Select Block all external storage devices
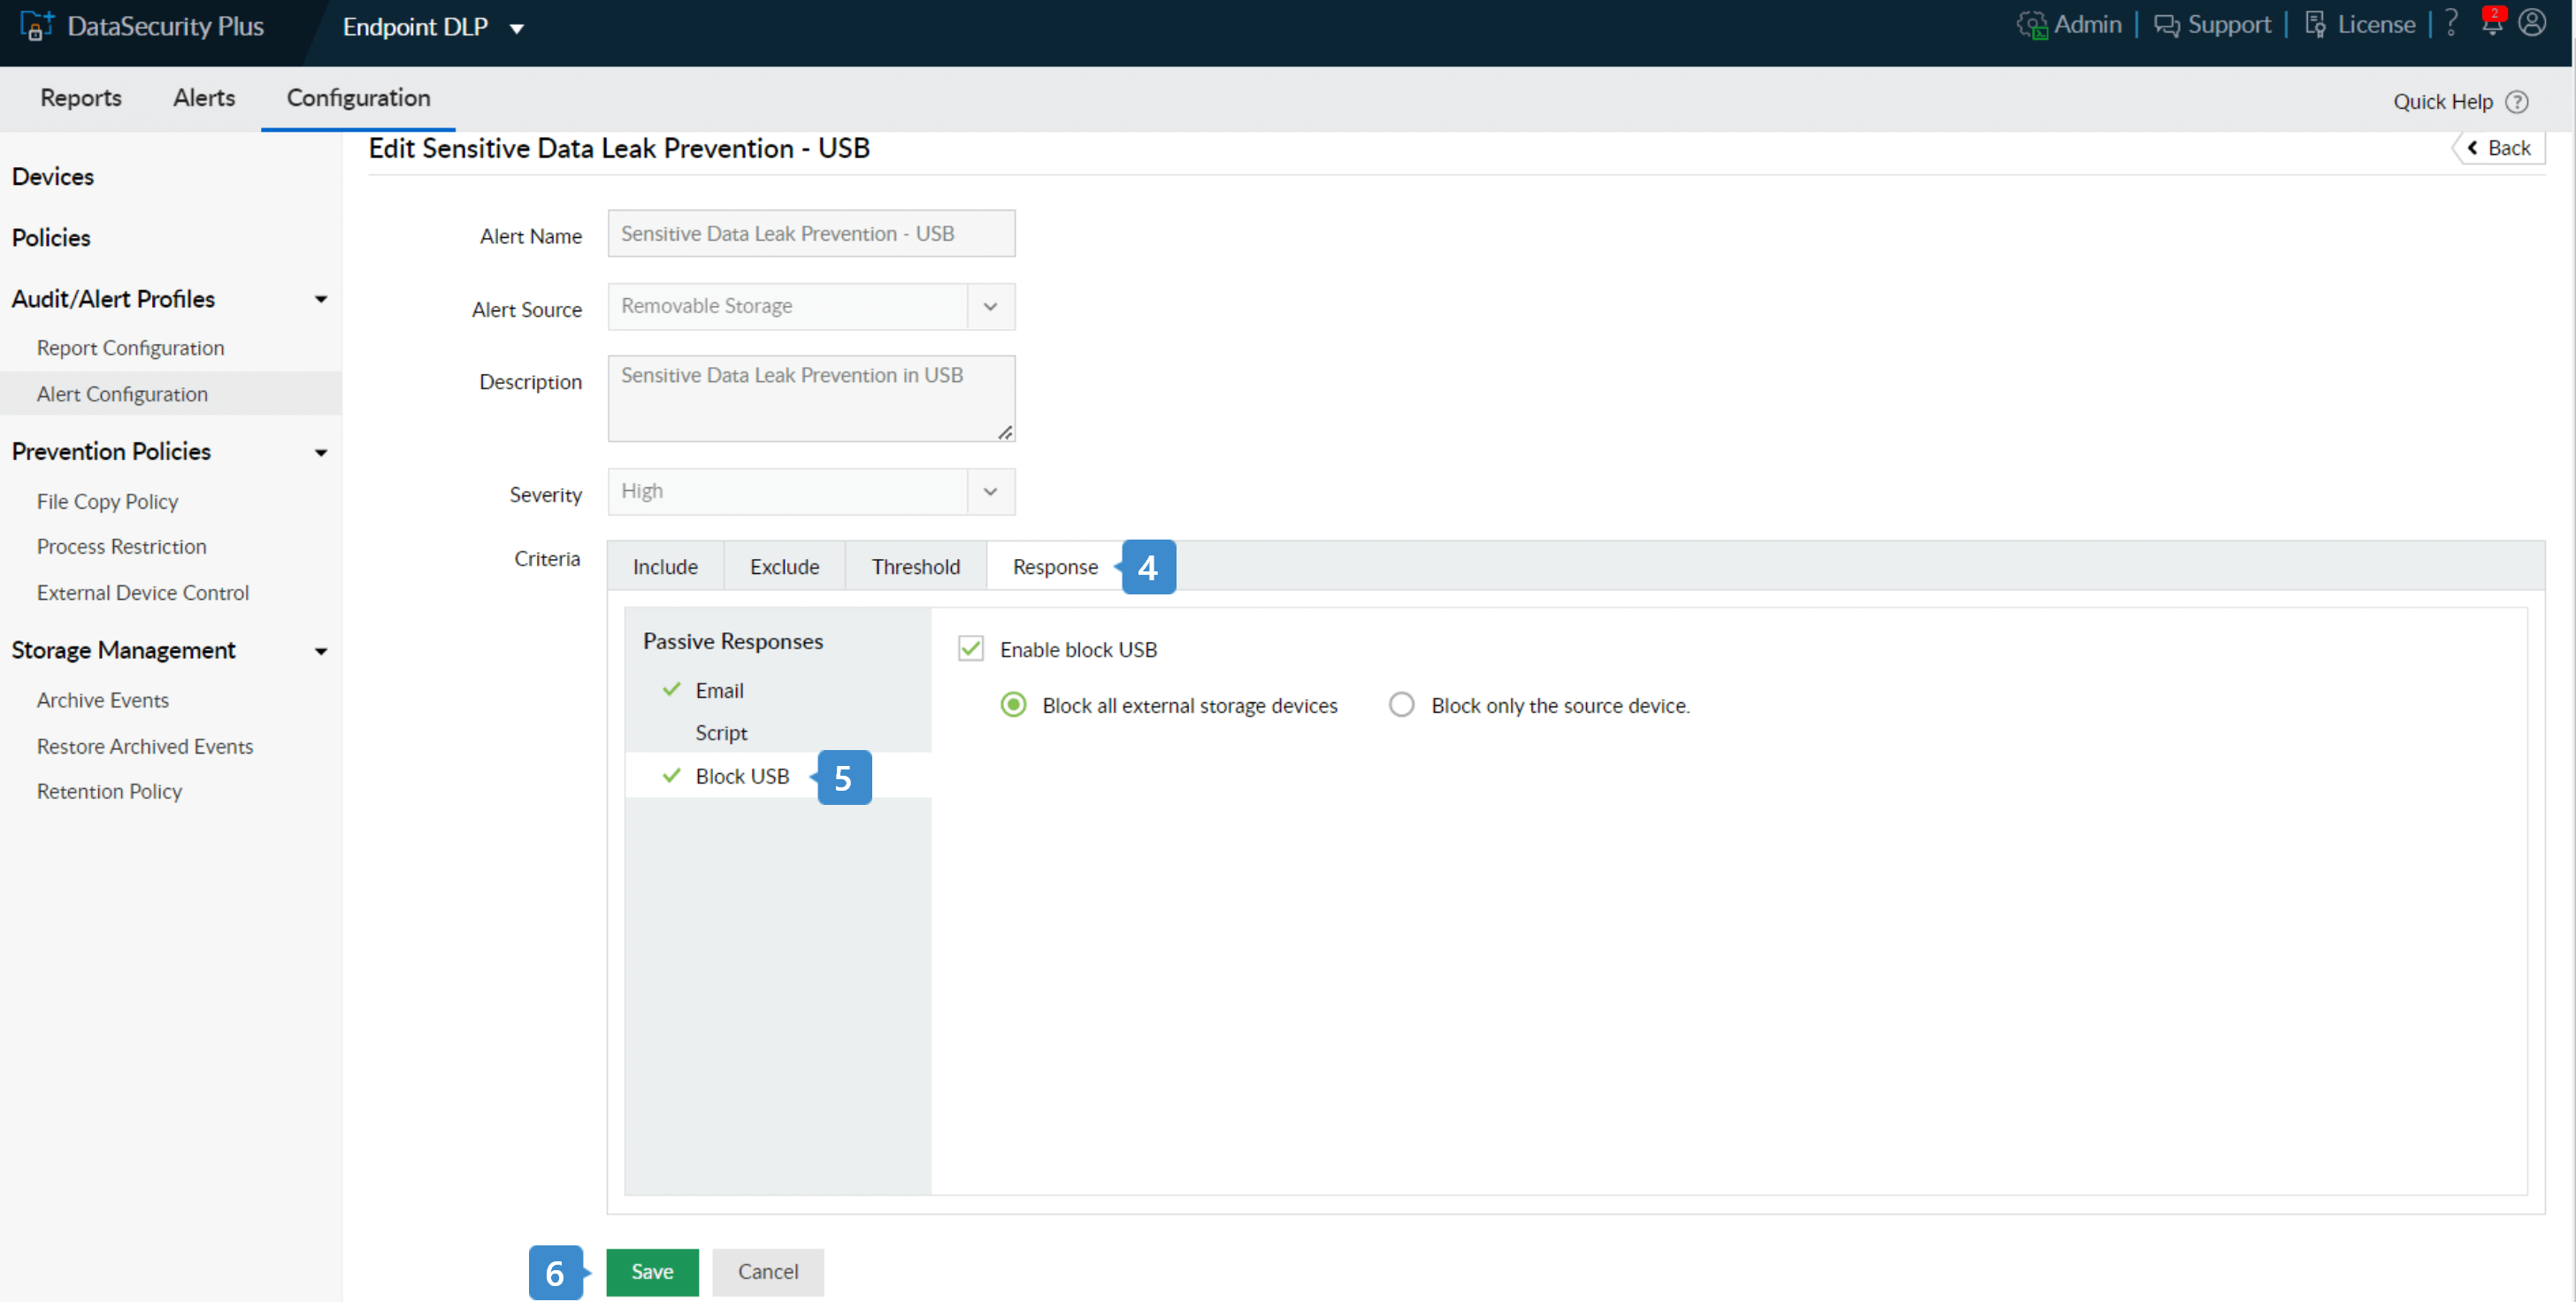This screenshot has width=2576, height=1302. (1013, 705)
